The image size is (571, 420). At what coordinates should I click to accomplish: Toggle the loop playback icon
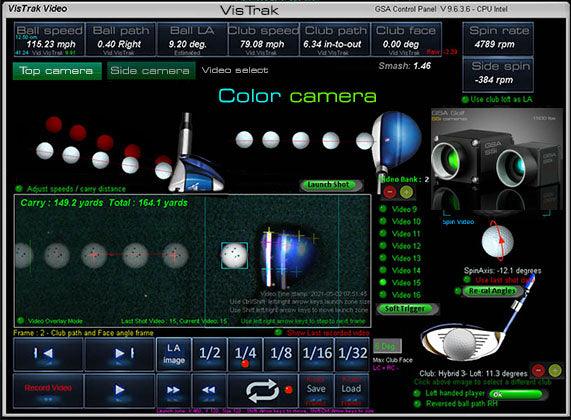tap(263, 390)
